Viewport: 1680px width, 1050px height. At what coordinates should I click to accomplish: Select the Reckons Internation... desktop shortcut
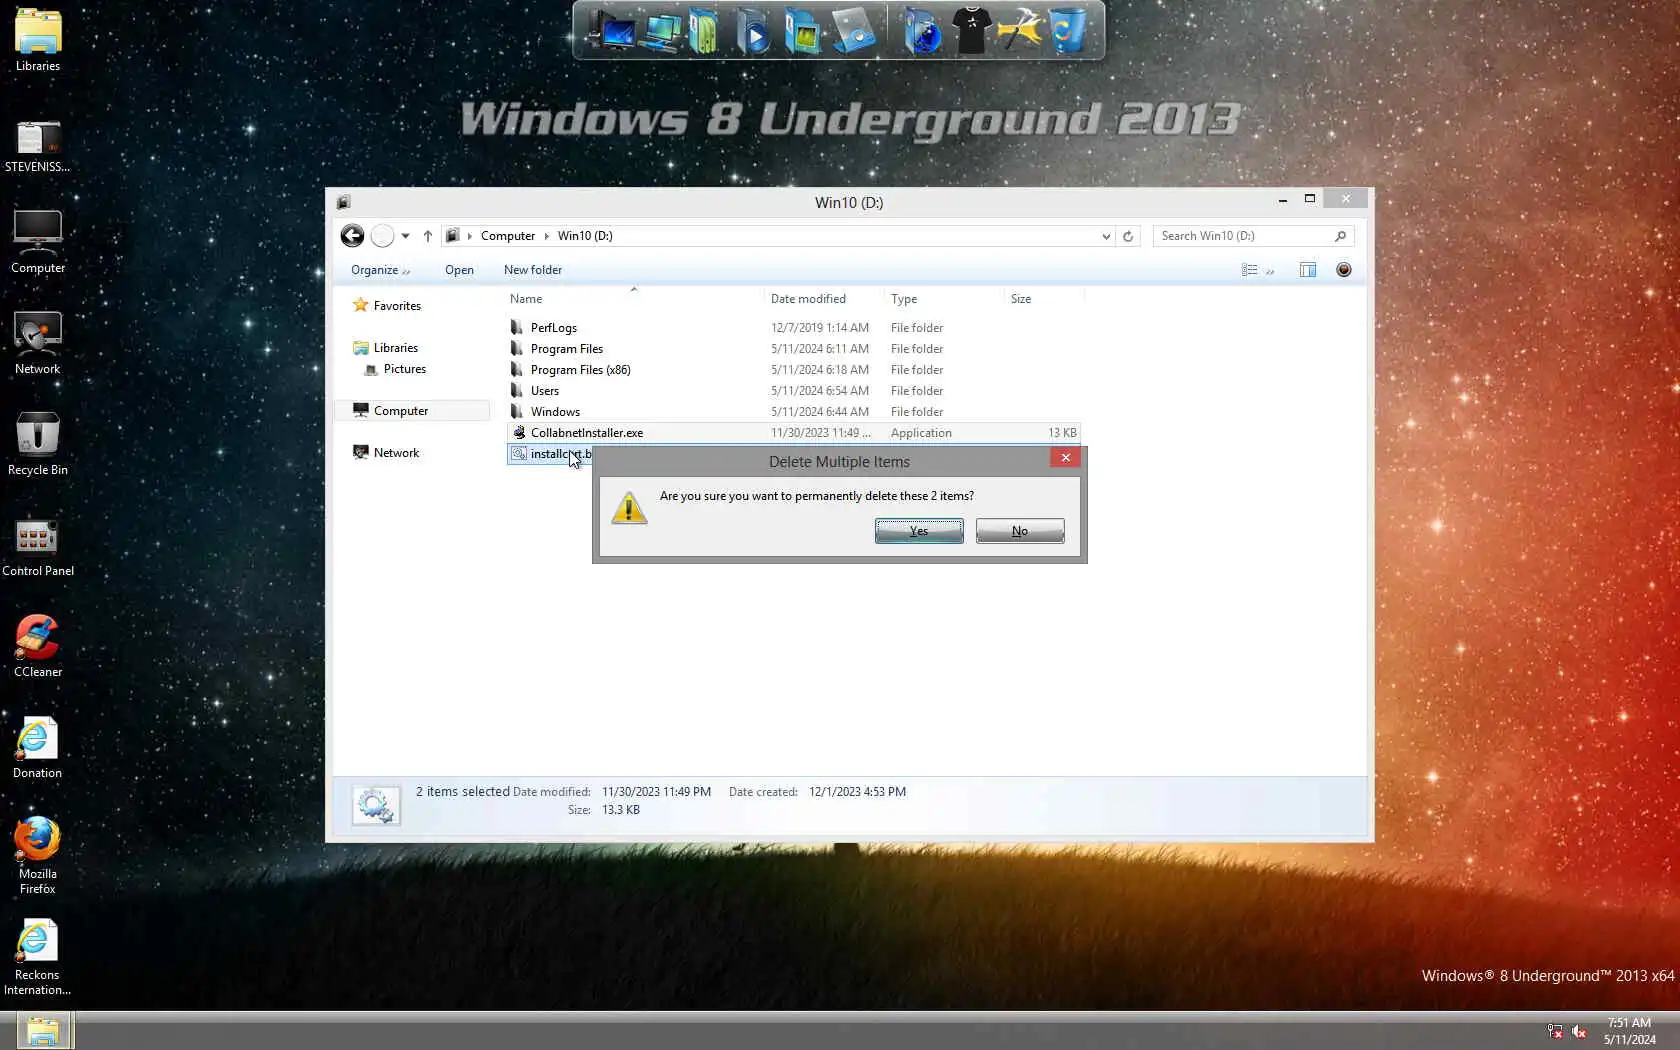tap(38, 958)
